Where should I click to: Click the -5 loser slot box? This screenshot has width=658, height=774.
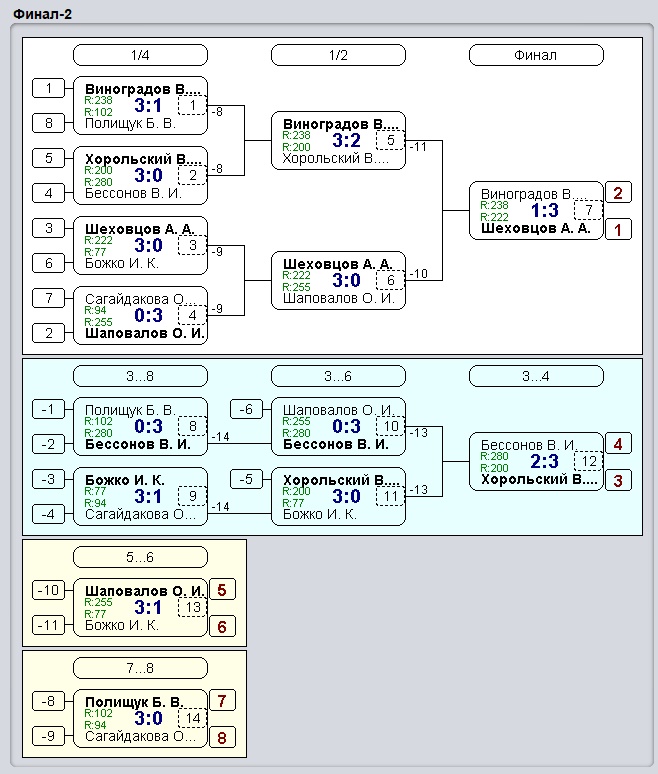coord(246,479)
